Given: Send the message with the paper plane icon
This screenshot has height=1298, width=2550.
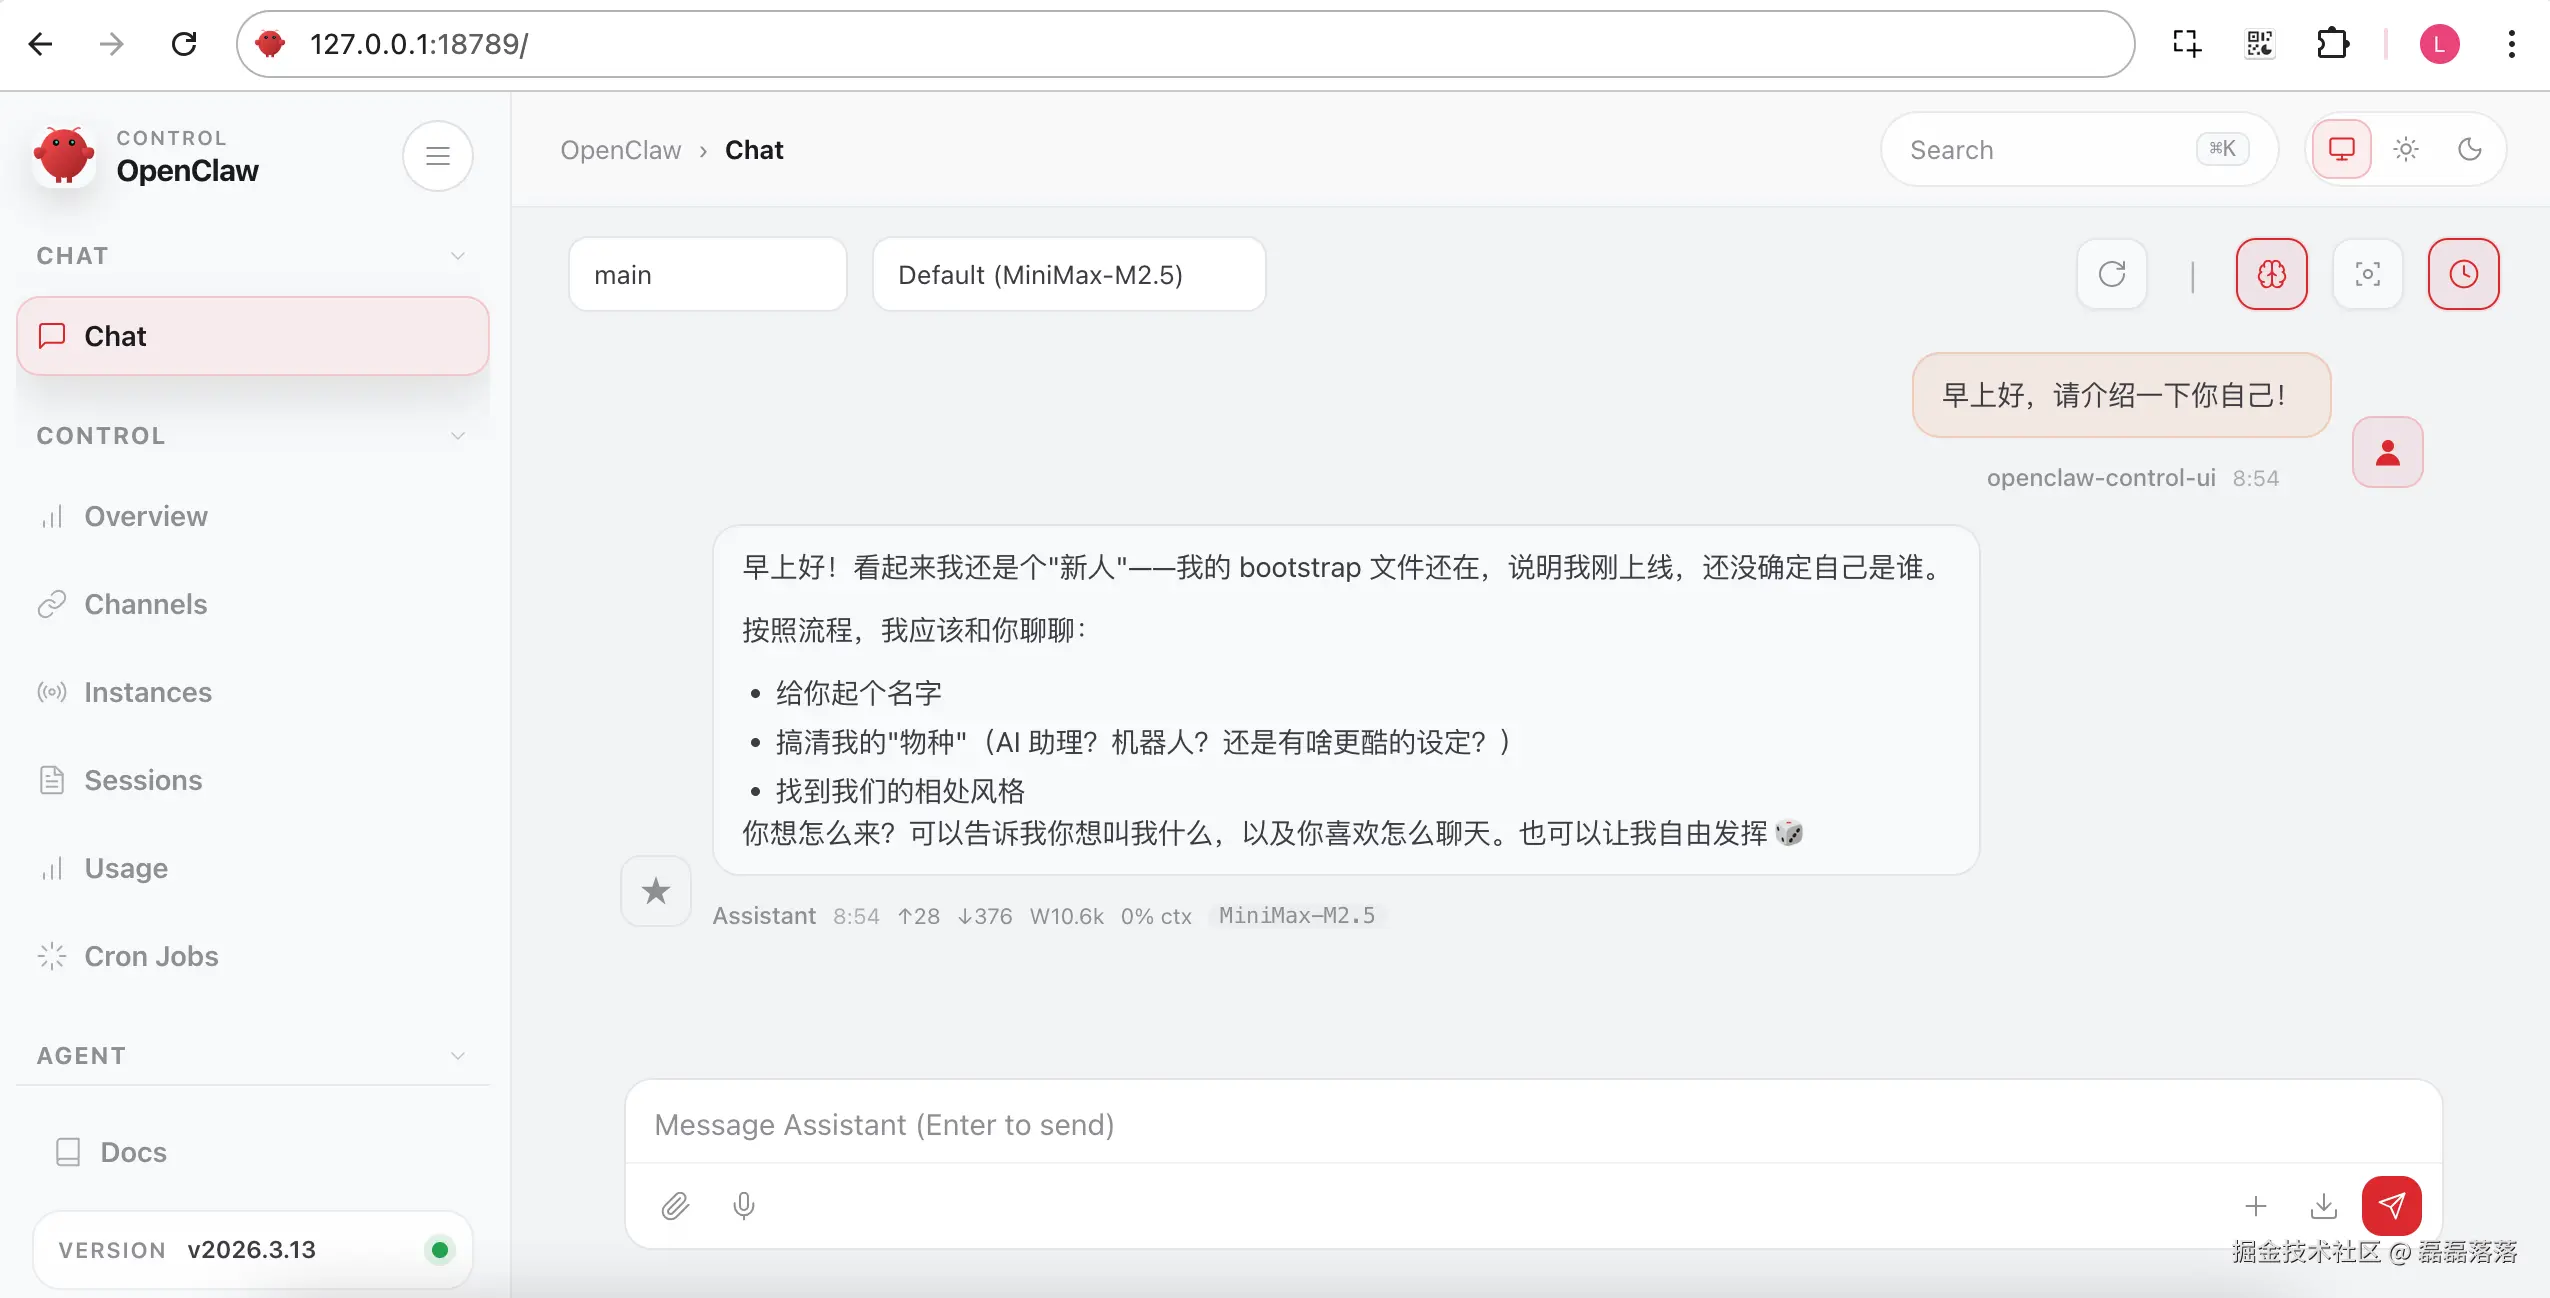Looking at the screenshot, I should click(x=2391, y=1206).
